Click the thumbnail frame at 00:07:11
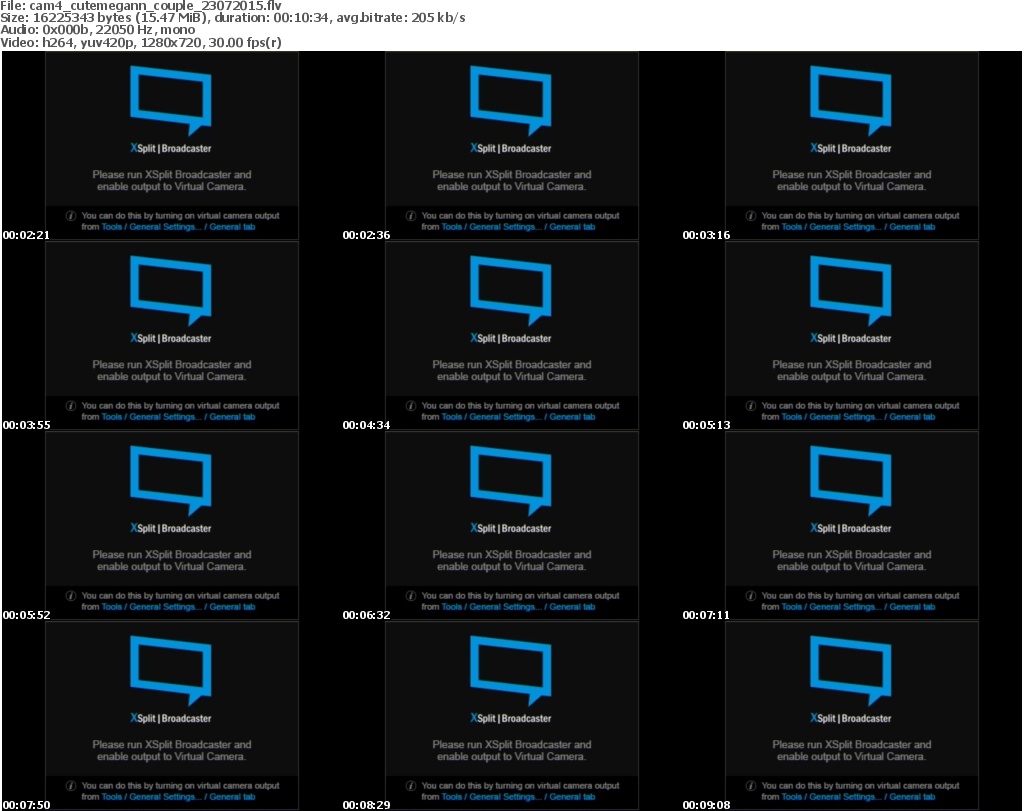The height and width of the screenshot is (811, 1024). (852, 526)
